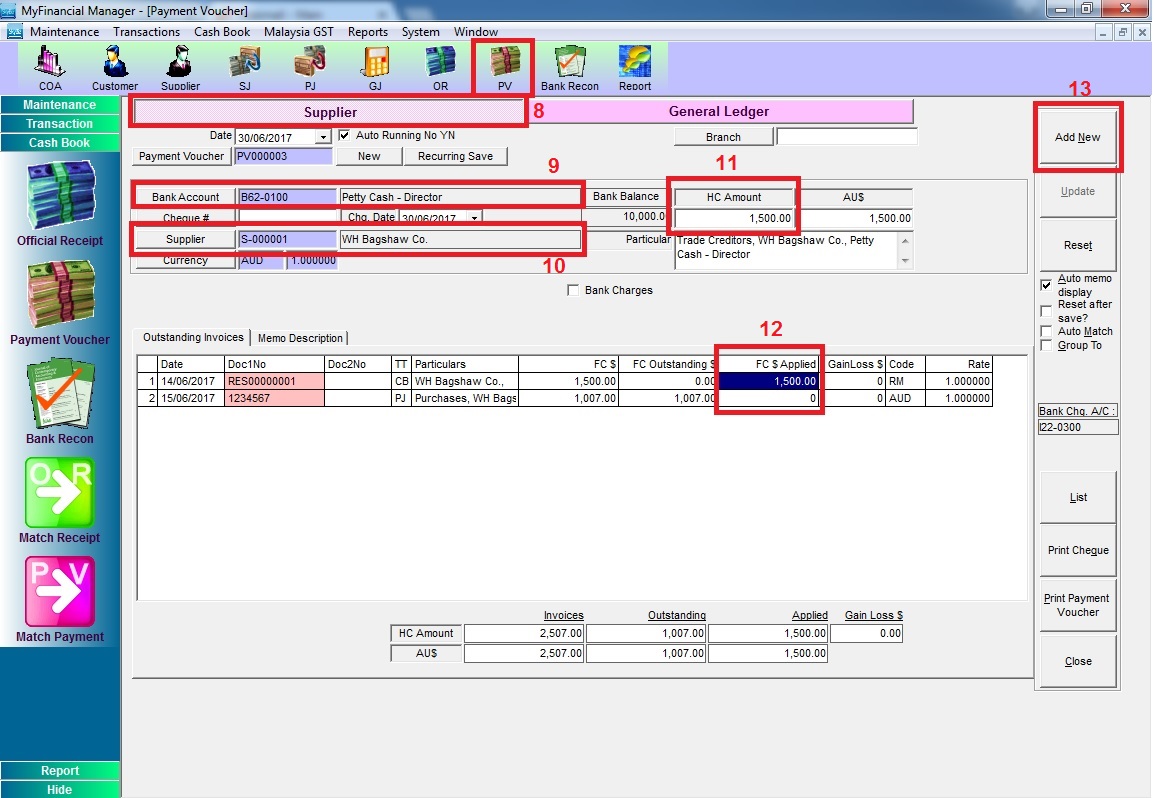Toggle the Auto Running No YN checkbox
Viewport: 1154px width, 798px height.
click(345, 135)
